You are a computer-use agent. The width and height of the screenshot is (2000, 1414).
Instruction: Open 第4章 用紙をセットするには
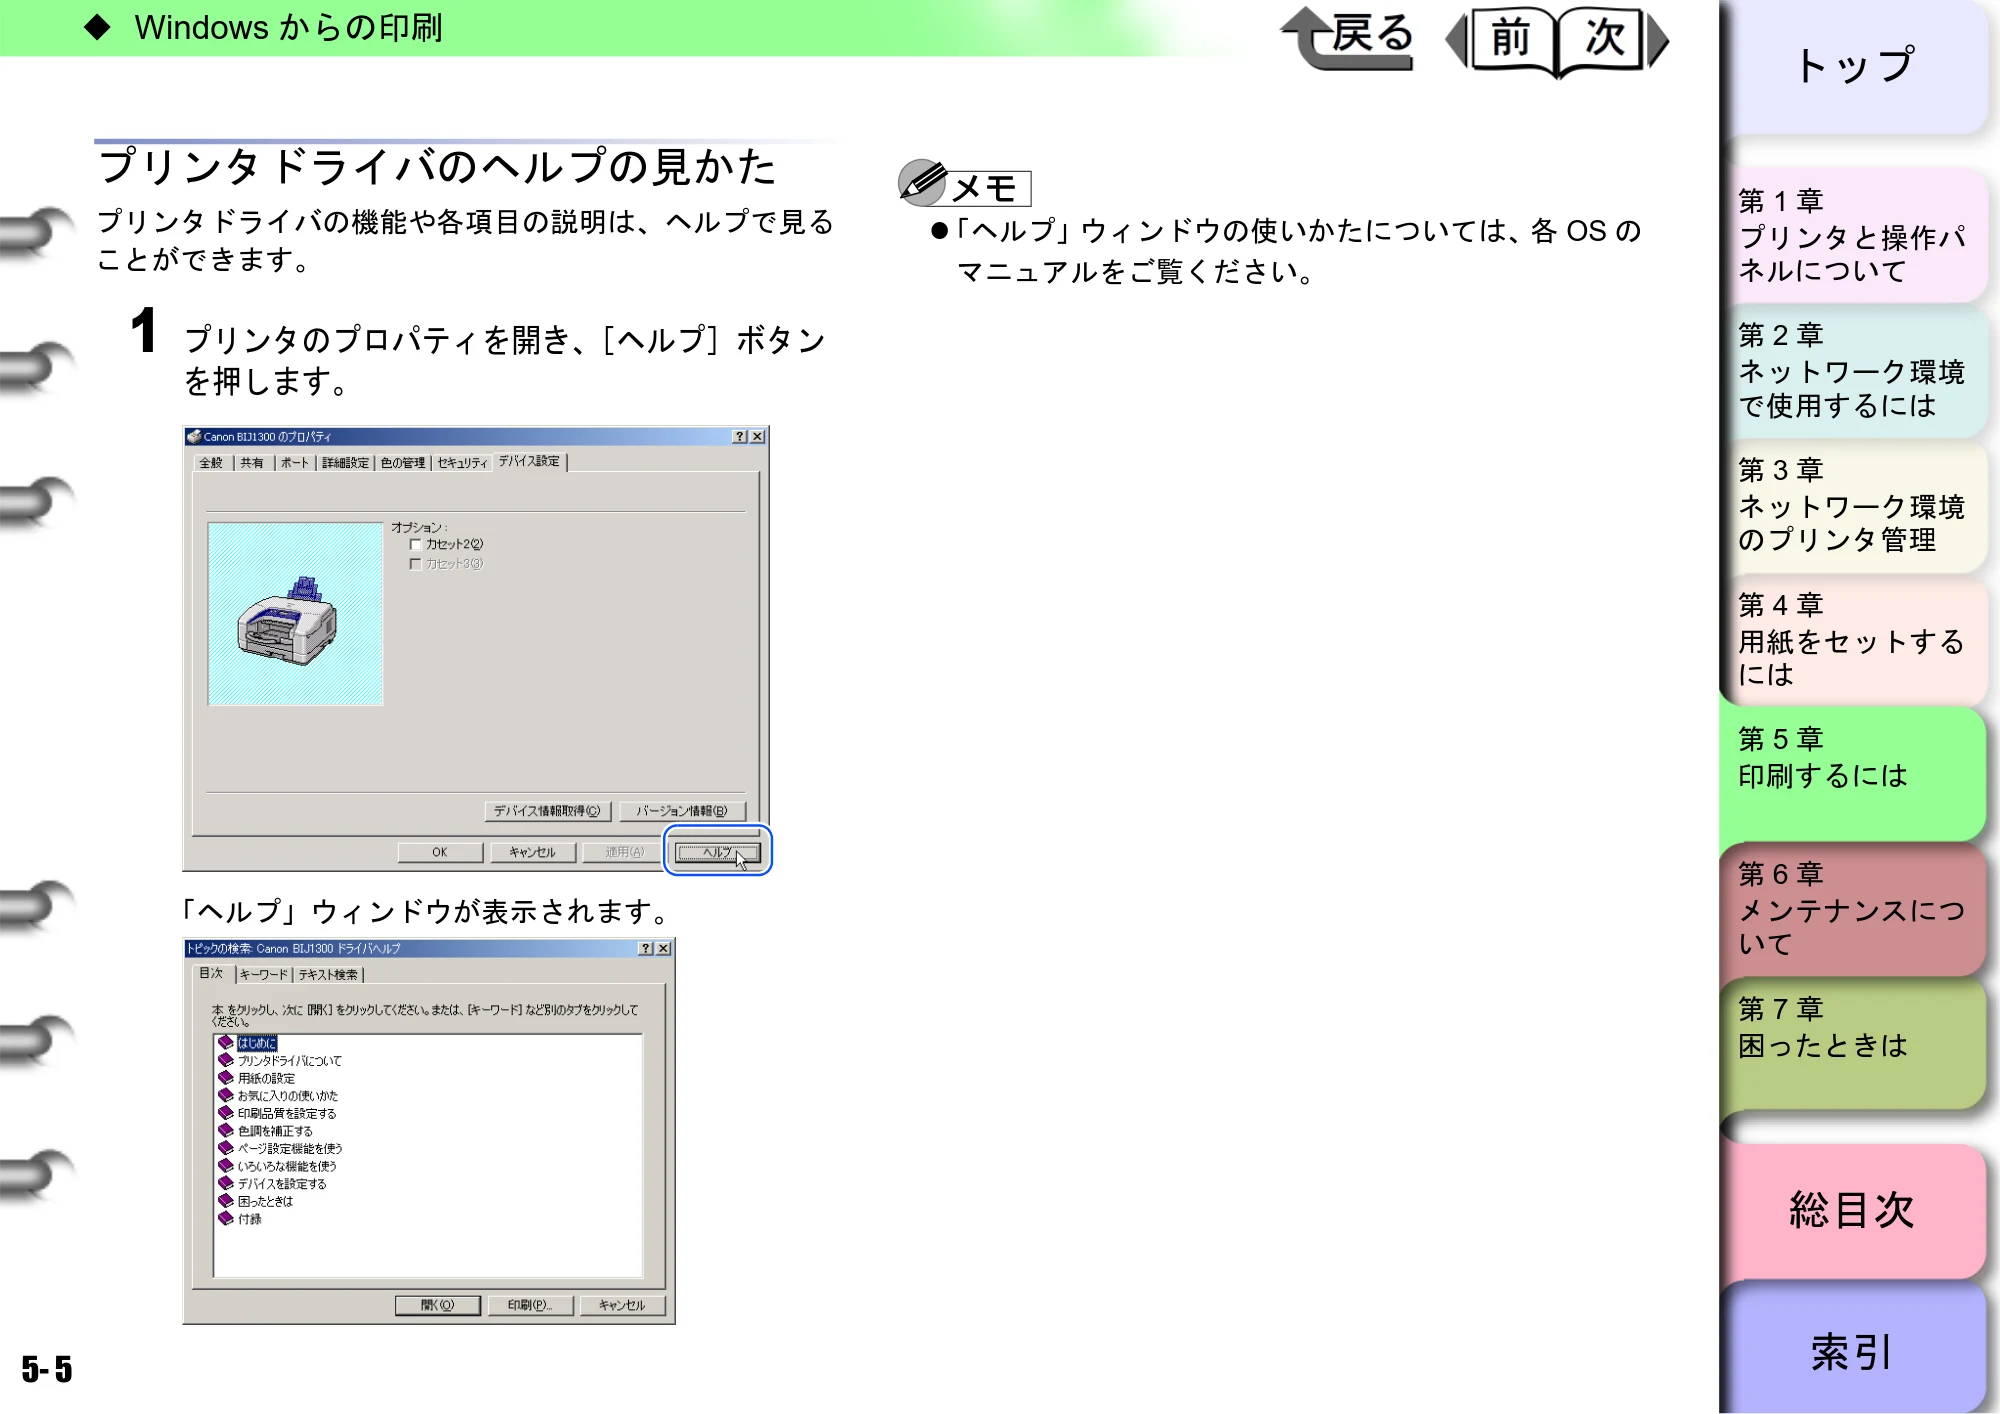(x=1855, y=641)
